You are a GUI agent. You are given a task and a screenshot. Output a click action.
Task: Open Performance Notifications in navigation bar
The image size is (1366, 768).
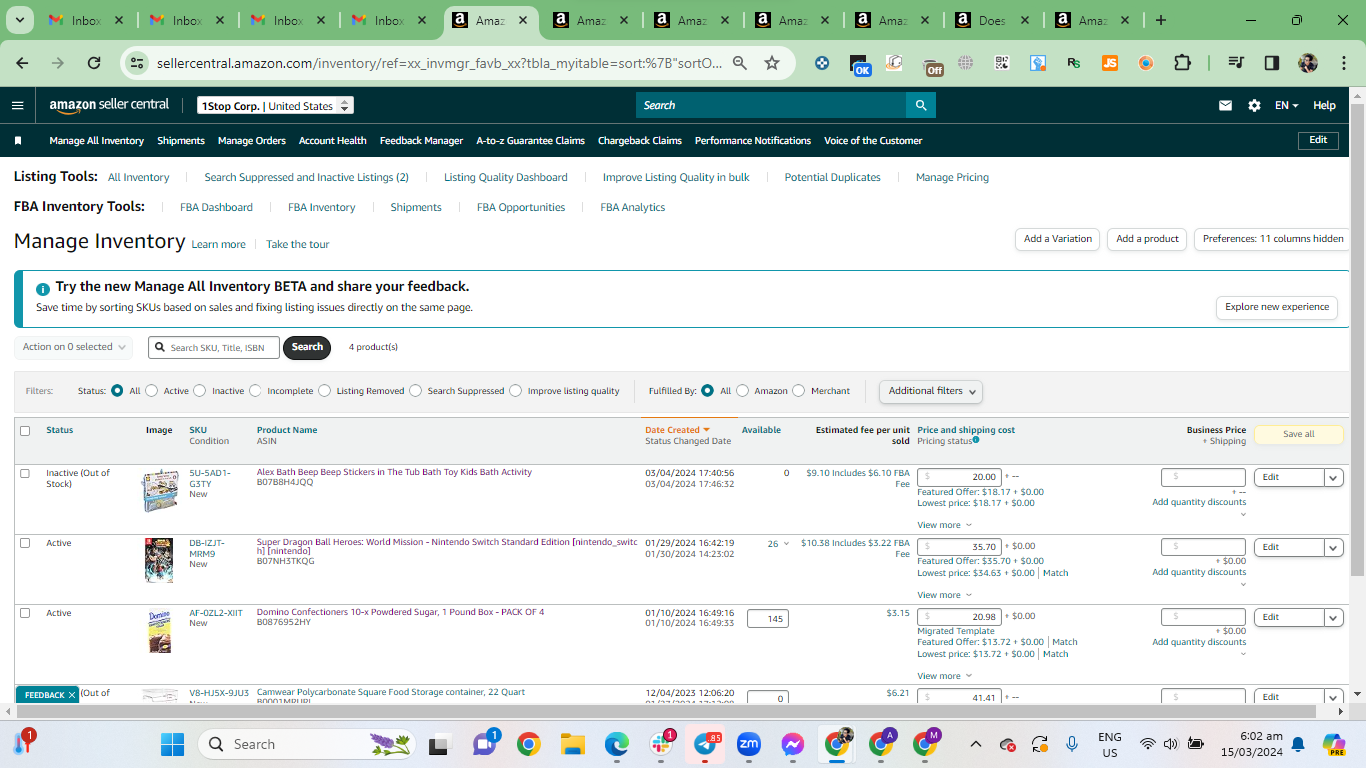(753, 141)
